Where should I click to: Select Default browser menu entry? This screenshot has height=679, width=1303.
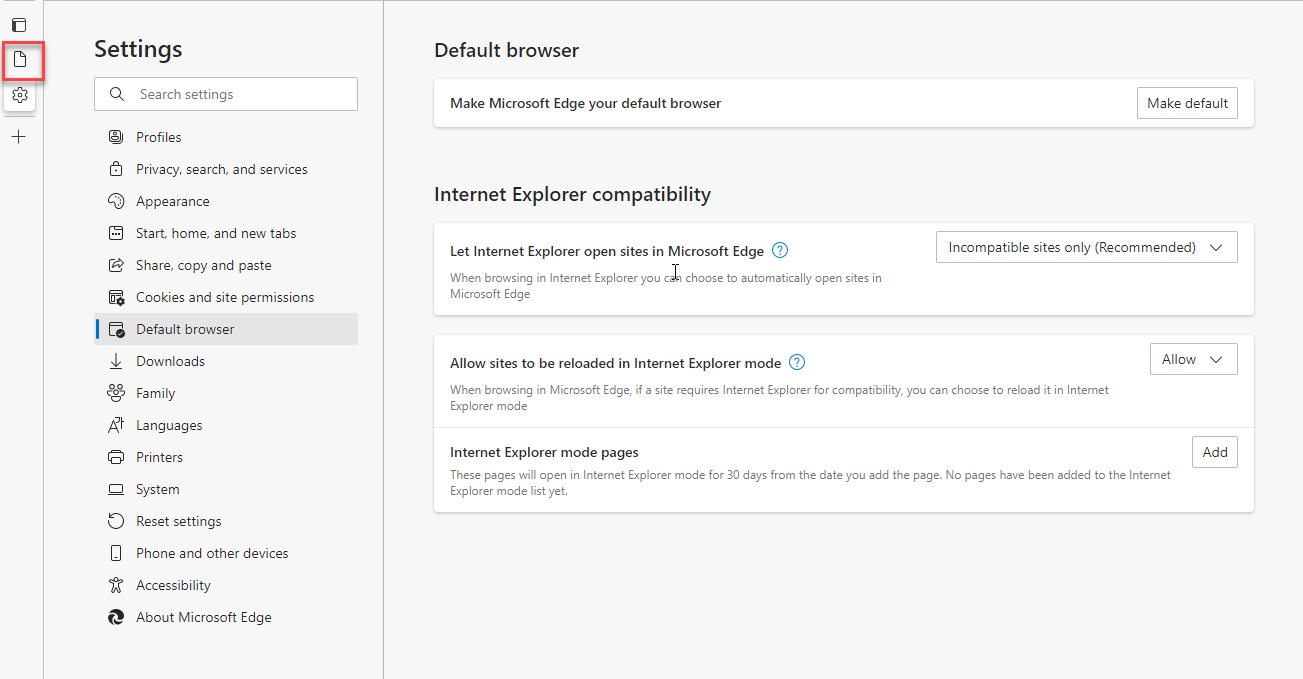click(226, 329)
